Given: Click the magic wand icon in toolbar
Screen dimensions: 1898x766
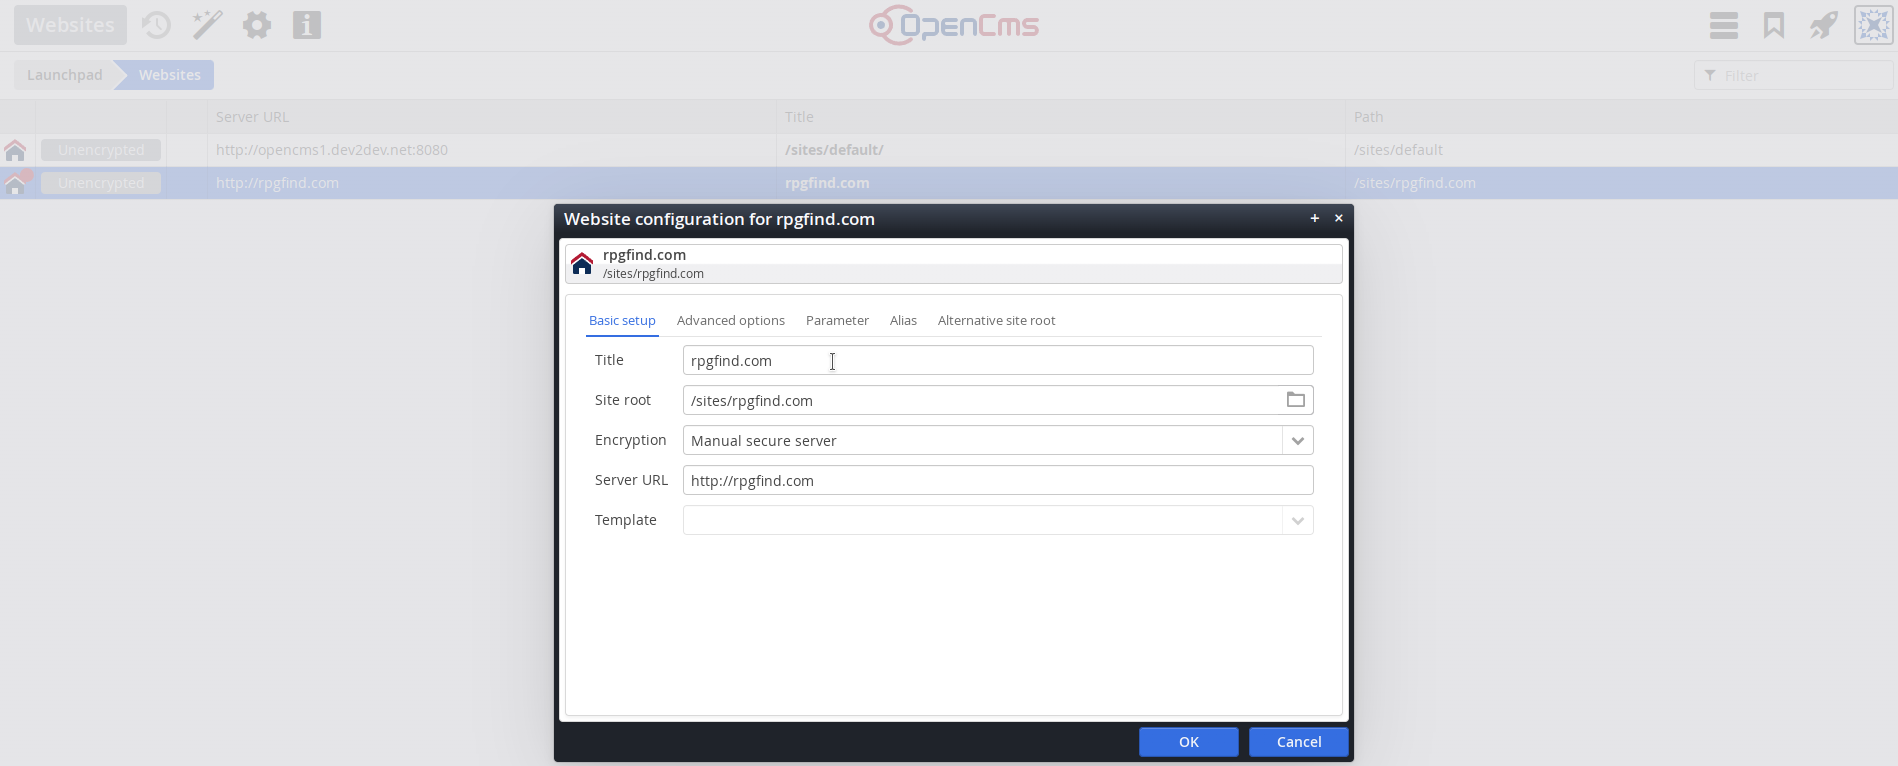Looking at the screenshot, I should 207,25.
